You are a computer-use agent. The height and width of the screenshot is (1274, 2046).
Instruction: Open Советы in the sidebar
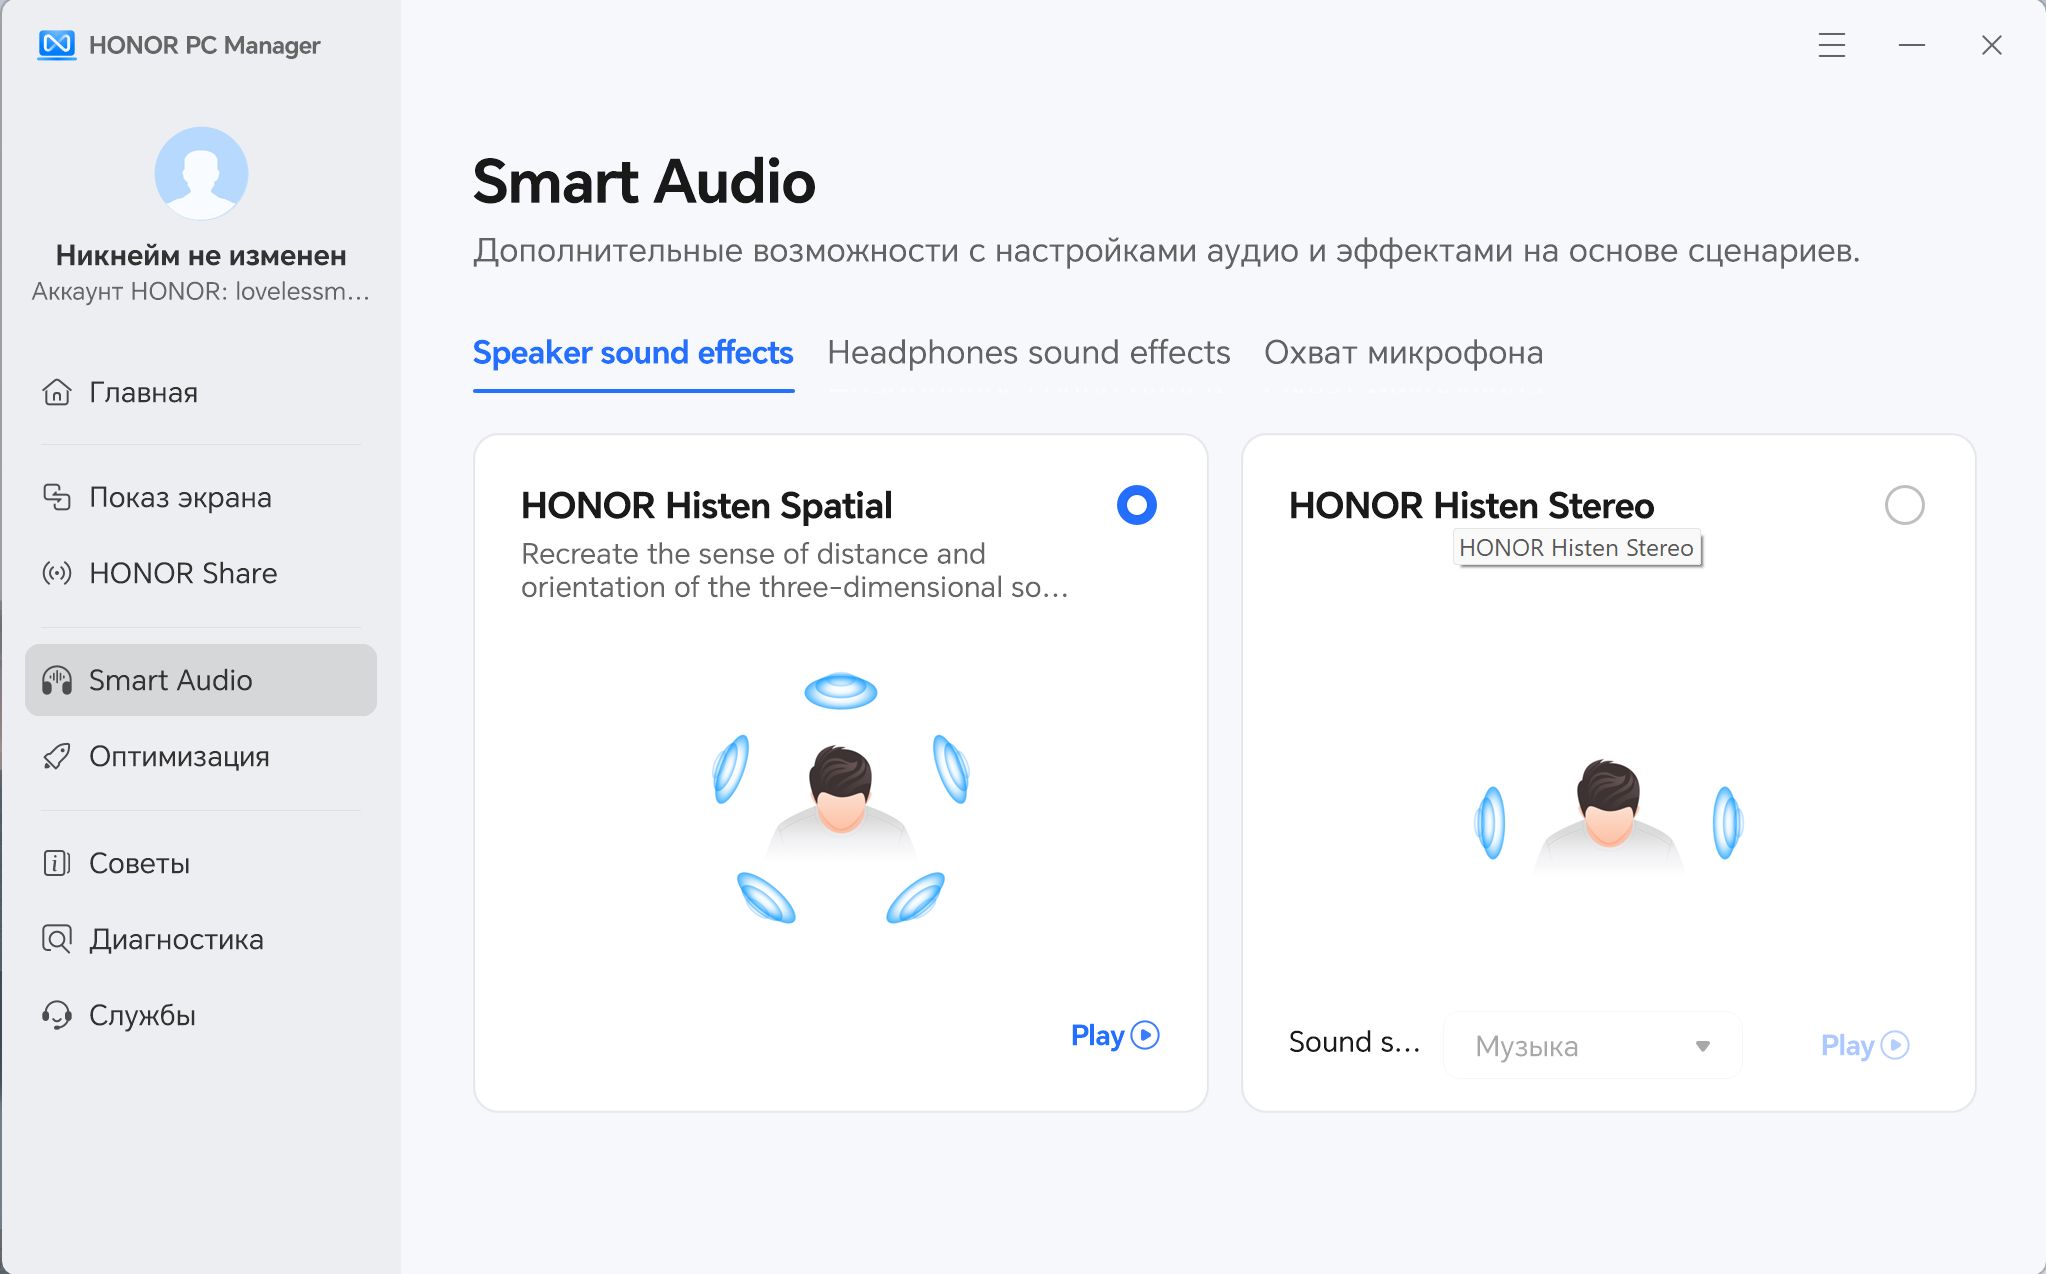coord(201,863)
